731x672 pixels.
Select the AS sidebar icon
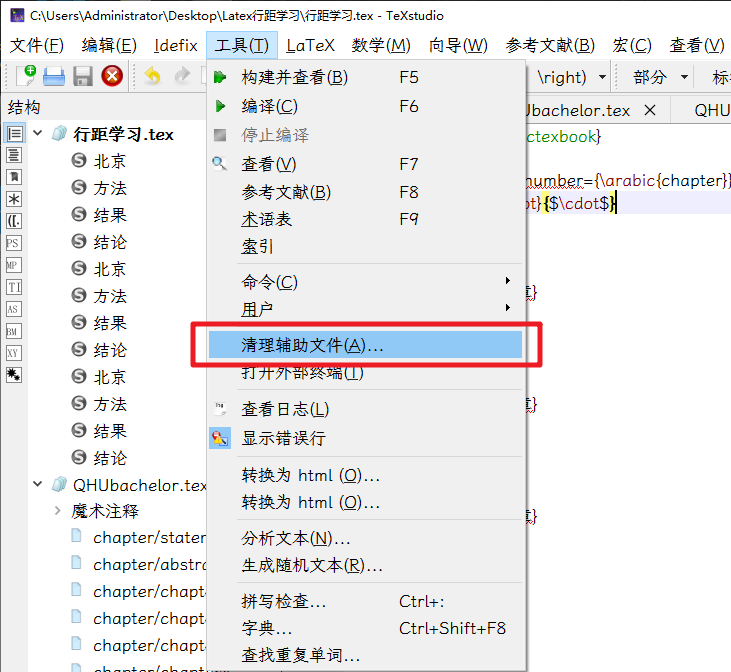pyautogui.click(x=14, y=309)
